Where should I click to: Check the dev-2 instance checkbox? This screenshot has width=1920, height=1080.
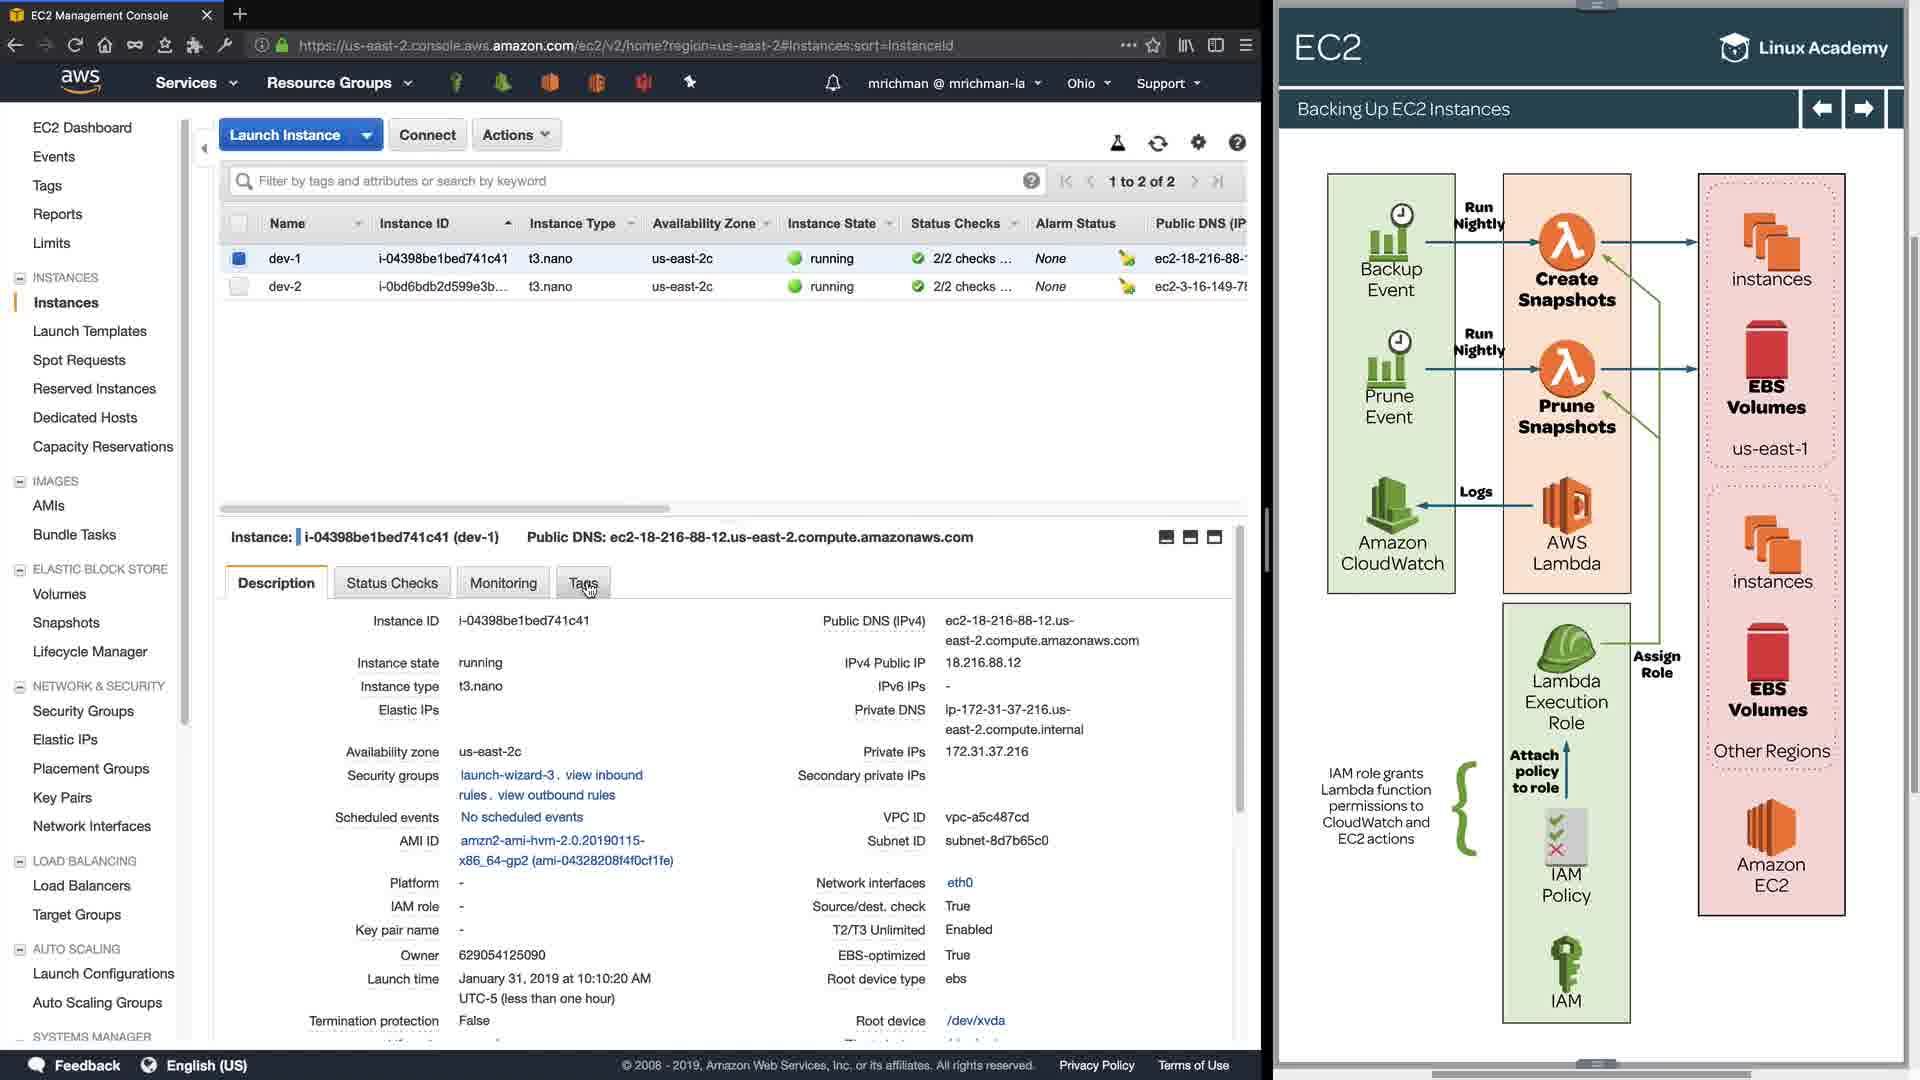pos(238,287)
